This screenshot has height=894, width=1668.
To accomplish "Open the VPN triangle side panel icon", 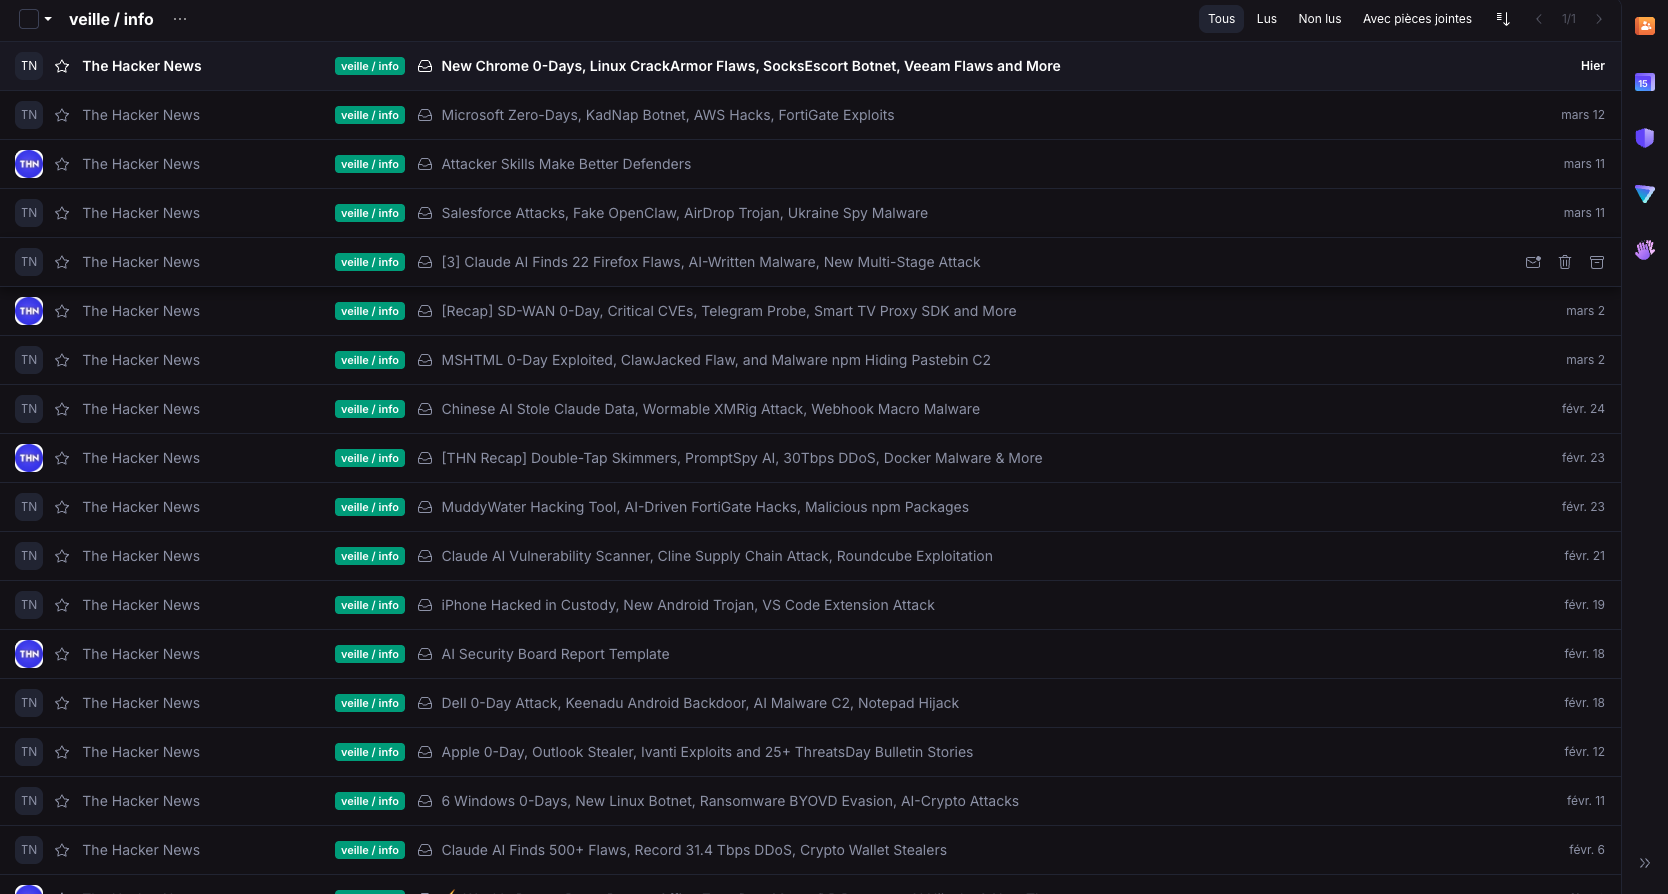I will click(x=1645, y=194).
